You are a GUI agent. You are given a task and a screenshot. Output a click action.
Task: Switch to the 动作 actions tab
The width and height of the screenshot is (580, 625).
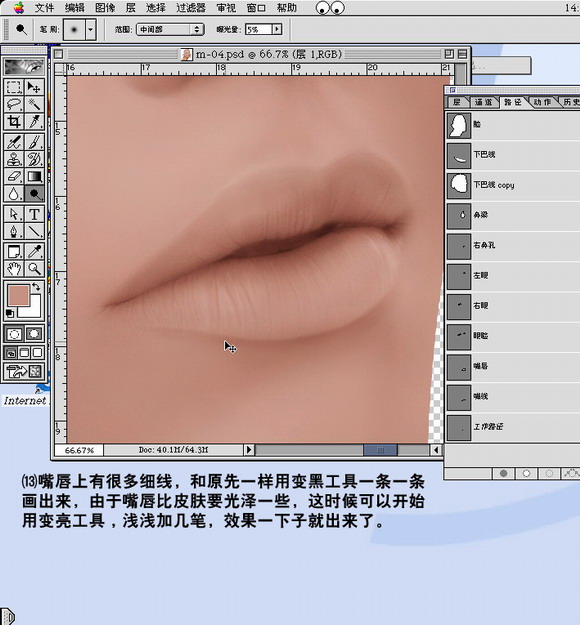pyautogui.click(x=542, y=102)
